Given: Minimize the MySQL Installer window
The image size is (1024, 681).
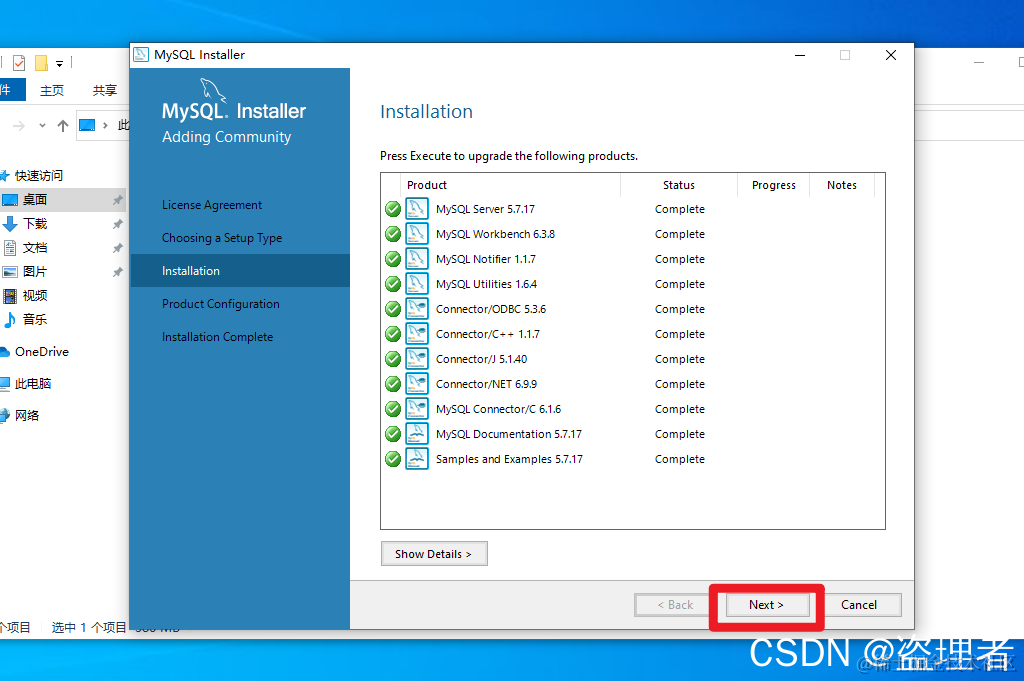Looking at the screenshot, I should pos(799,55).
